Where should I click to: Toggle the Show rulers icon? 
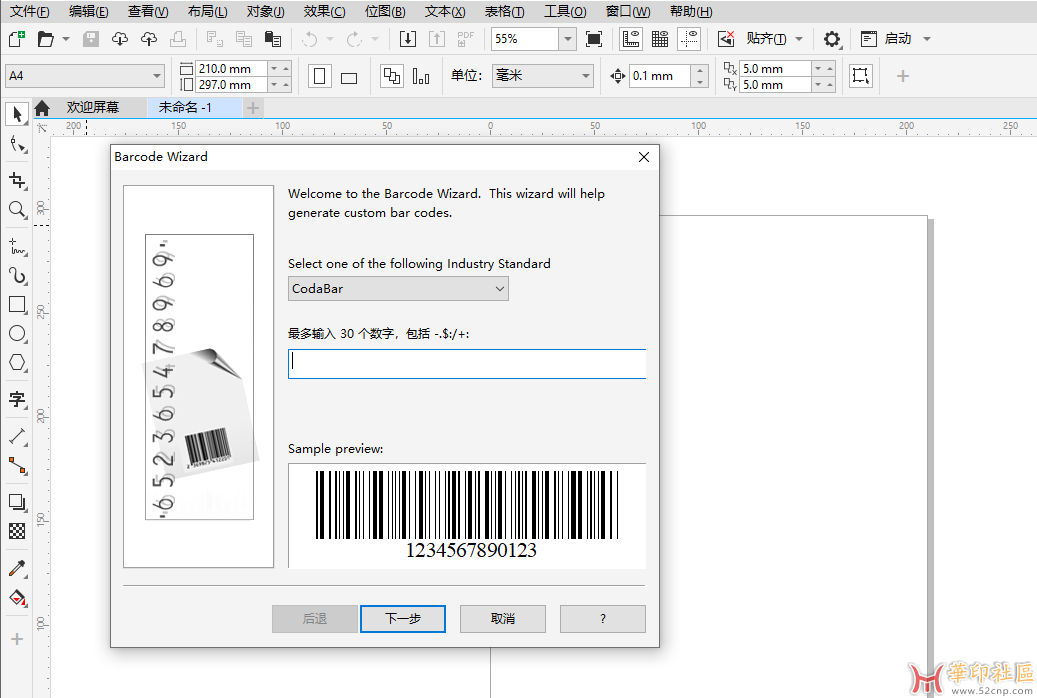click(x=631, y=39)
